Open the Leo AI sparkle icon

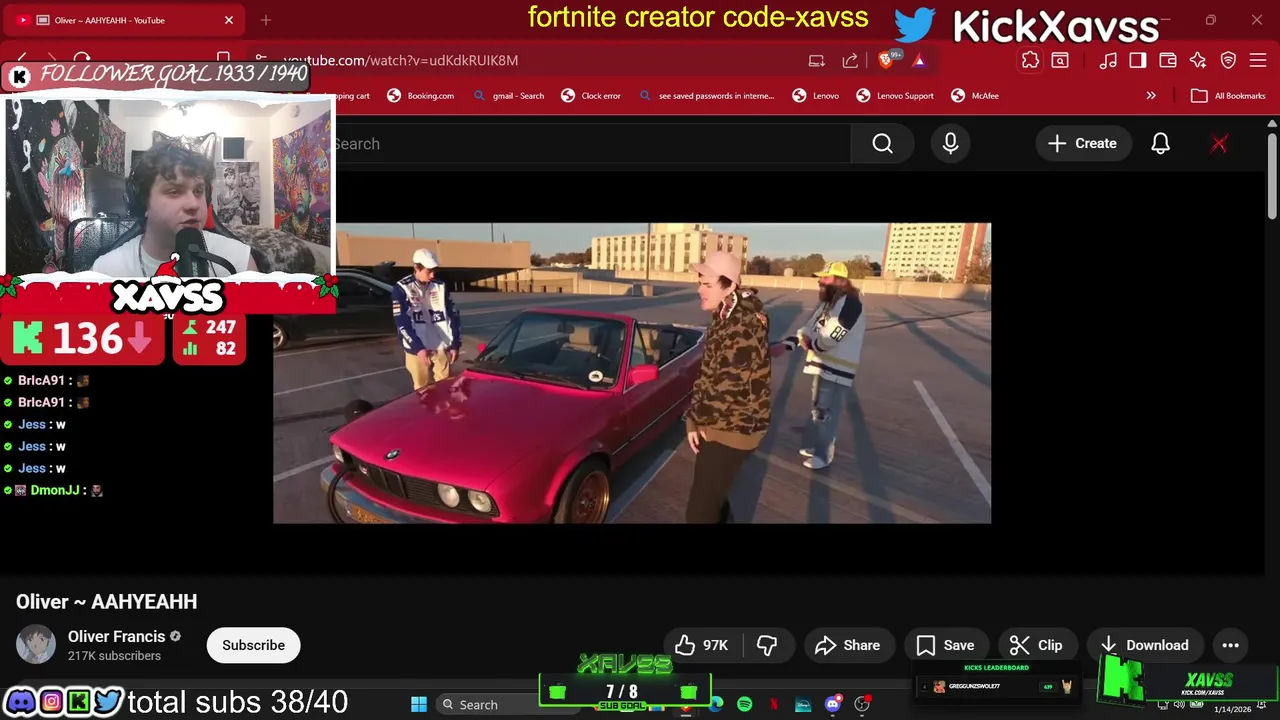point(1198,61)
